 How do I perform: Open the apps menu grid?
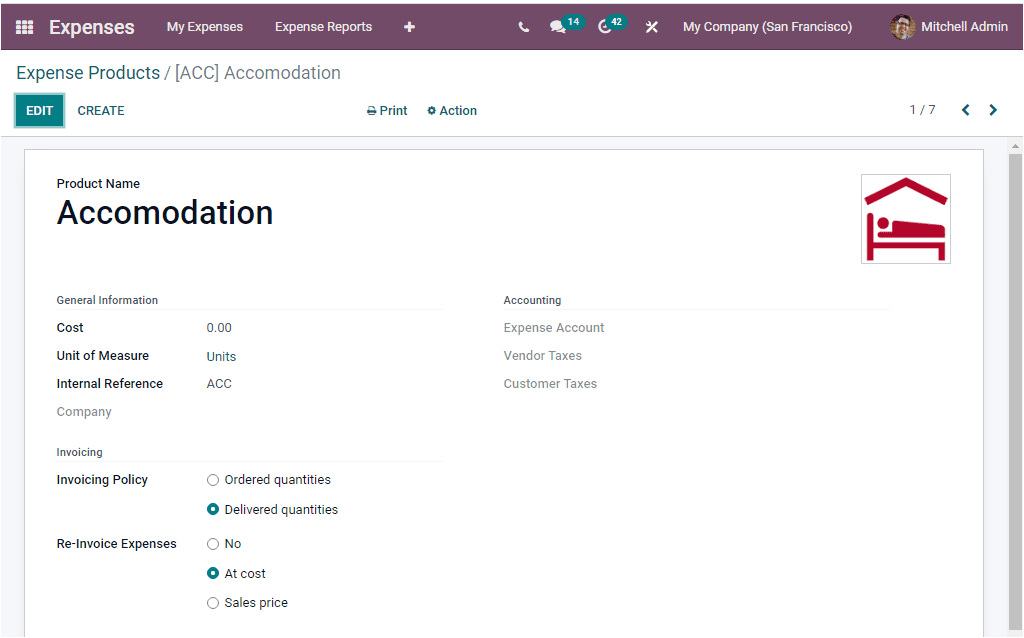coord(23,26)
